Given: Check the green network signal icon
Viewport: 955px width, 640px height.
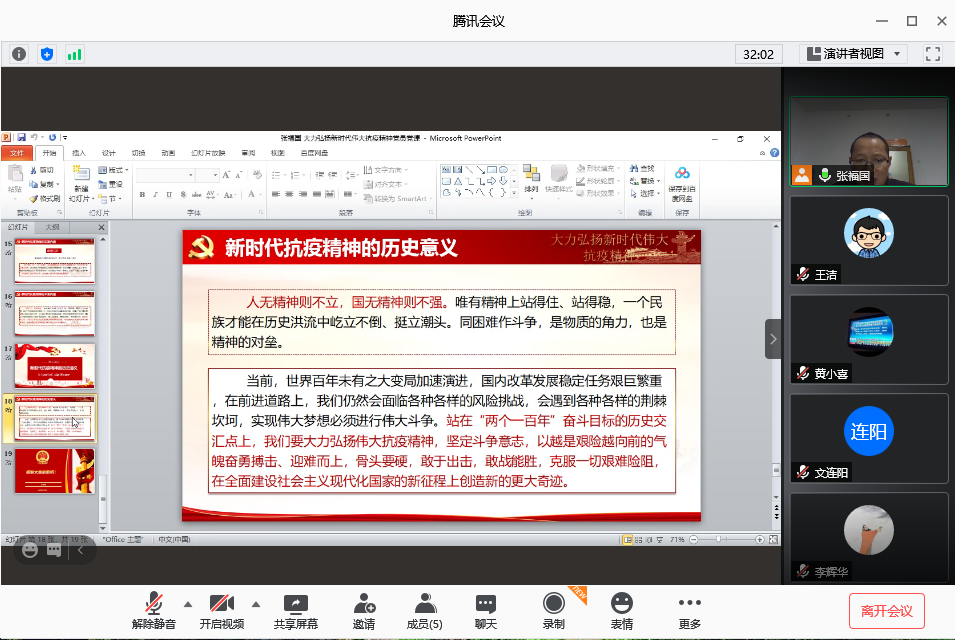Looking at the screenshot, I should pyautogui.click(x=74, y=54).
